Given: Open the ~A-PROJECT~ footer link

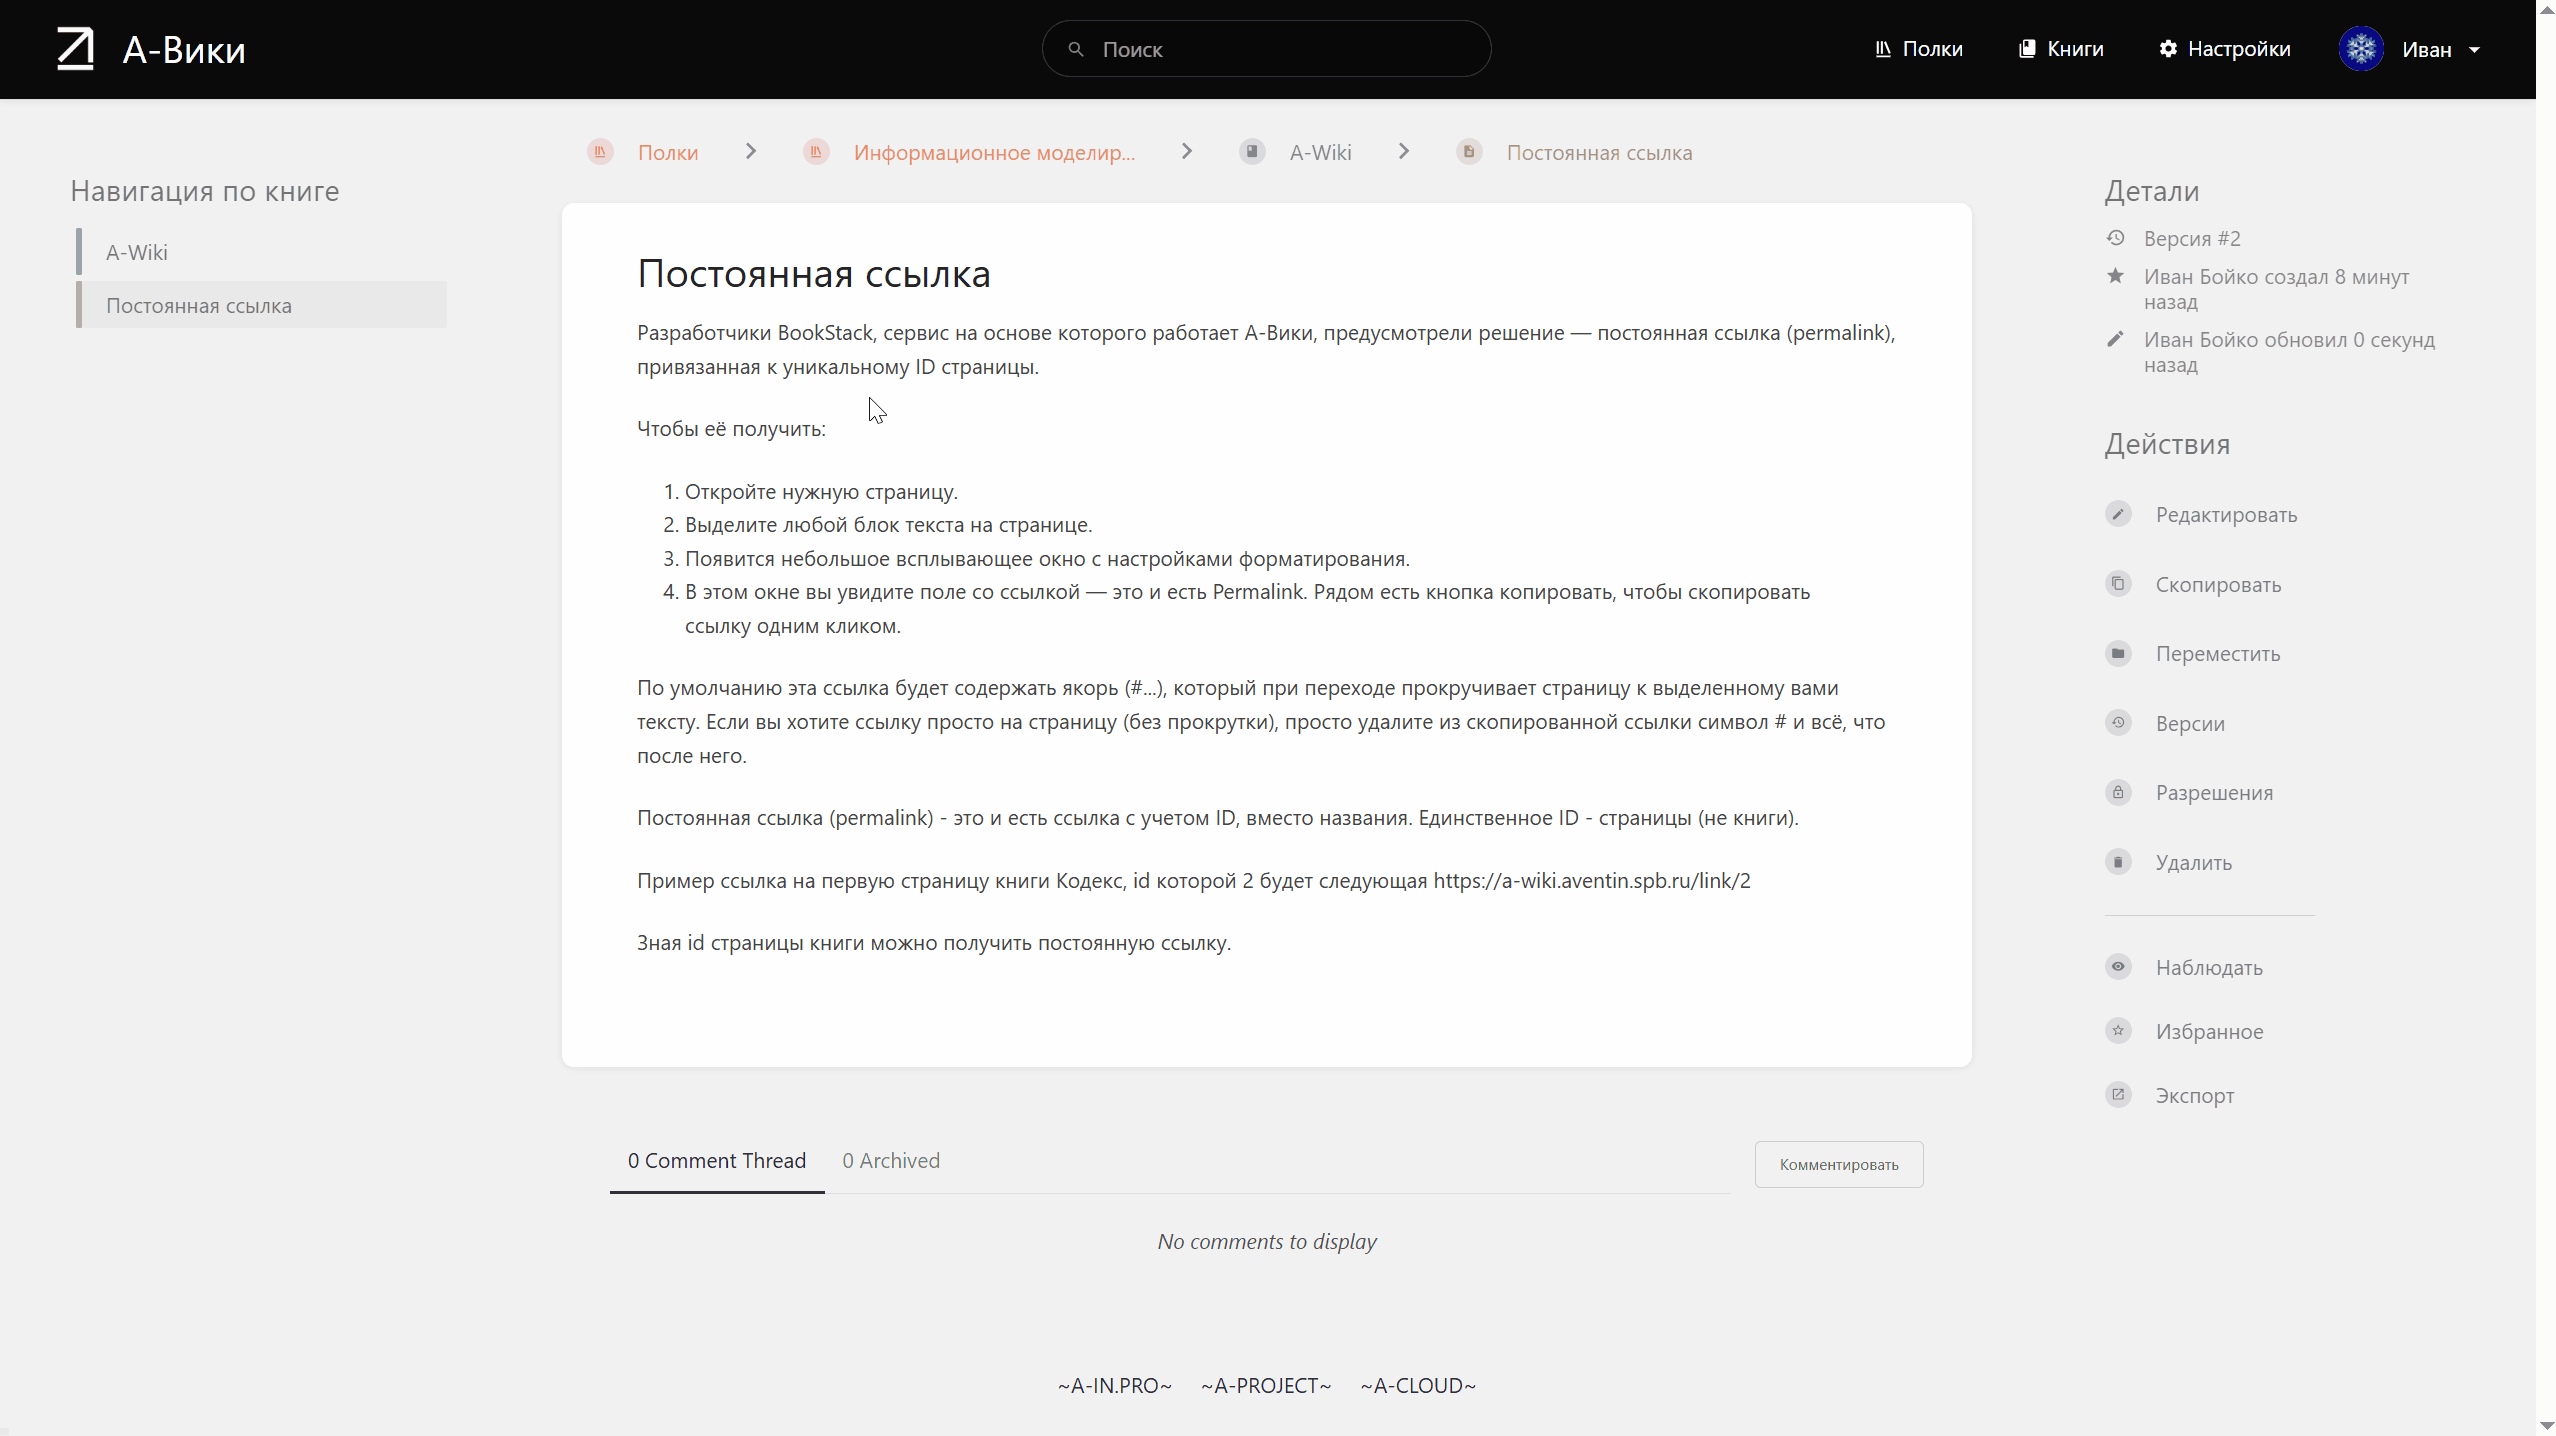Looking at the screenshot, I should (x=1266, y=1386).
